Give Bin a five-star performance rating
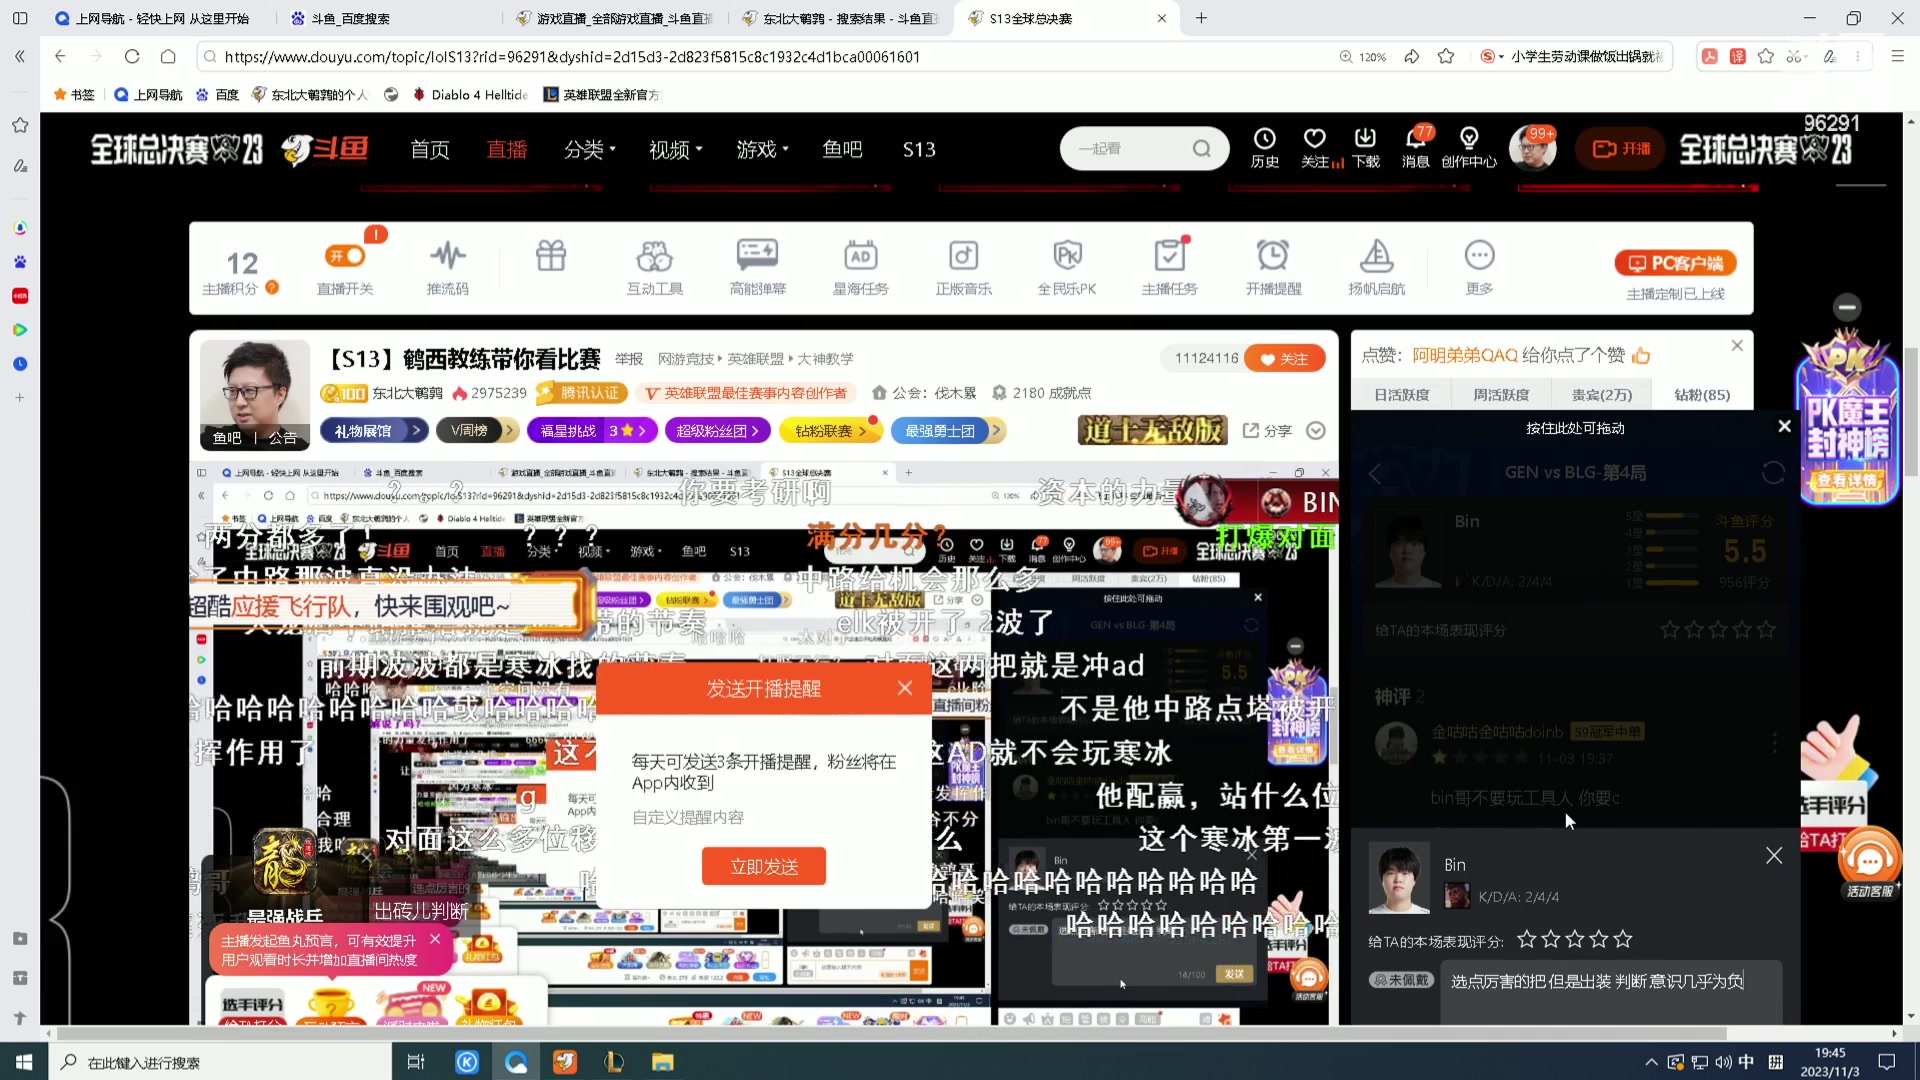The width and height of the screenshot is (1920, 1080). click(x=1622, y=939)
